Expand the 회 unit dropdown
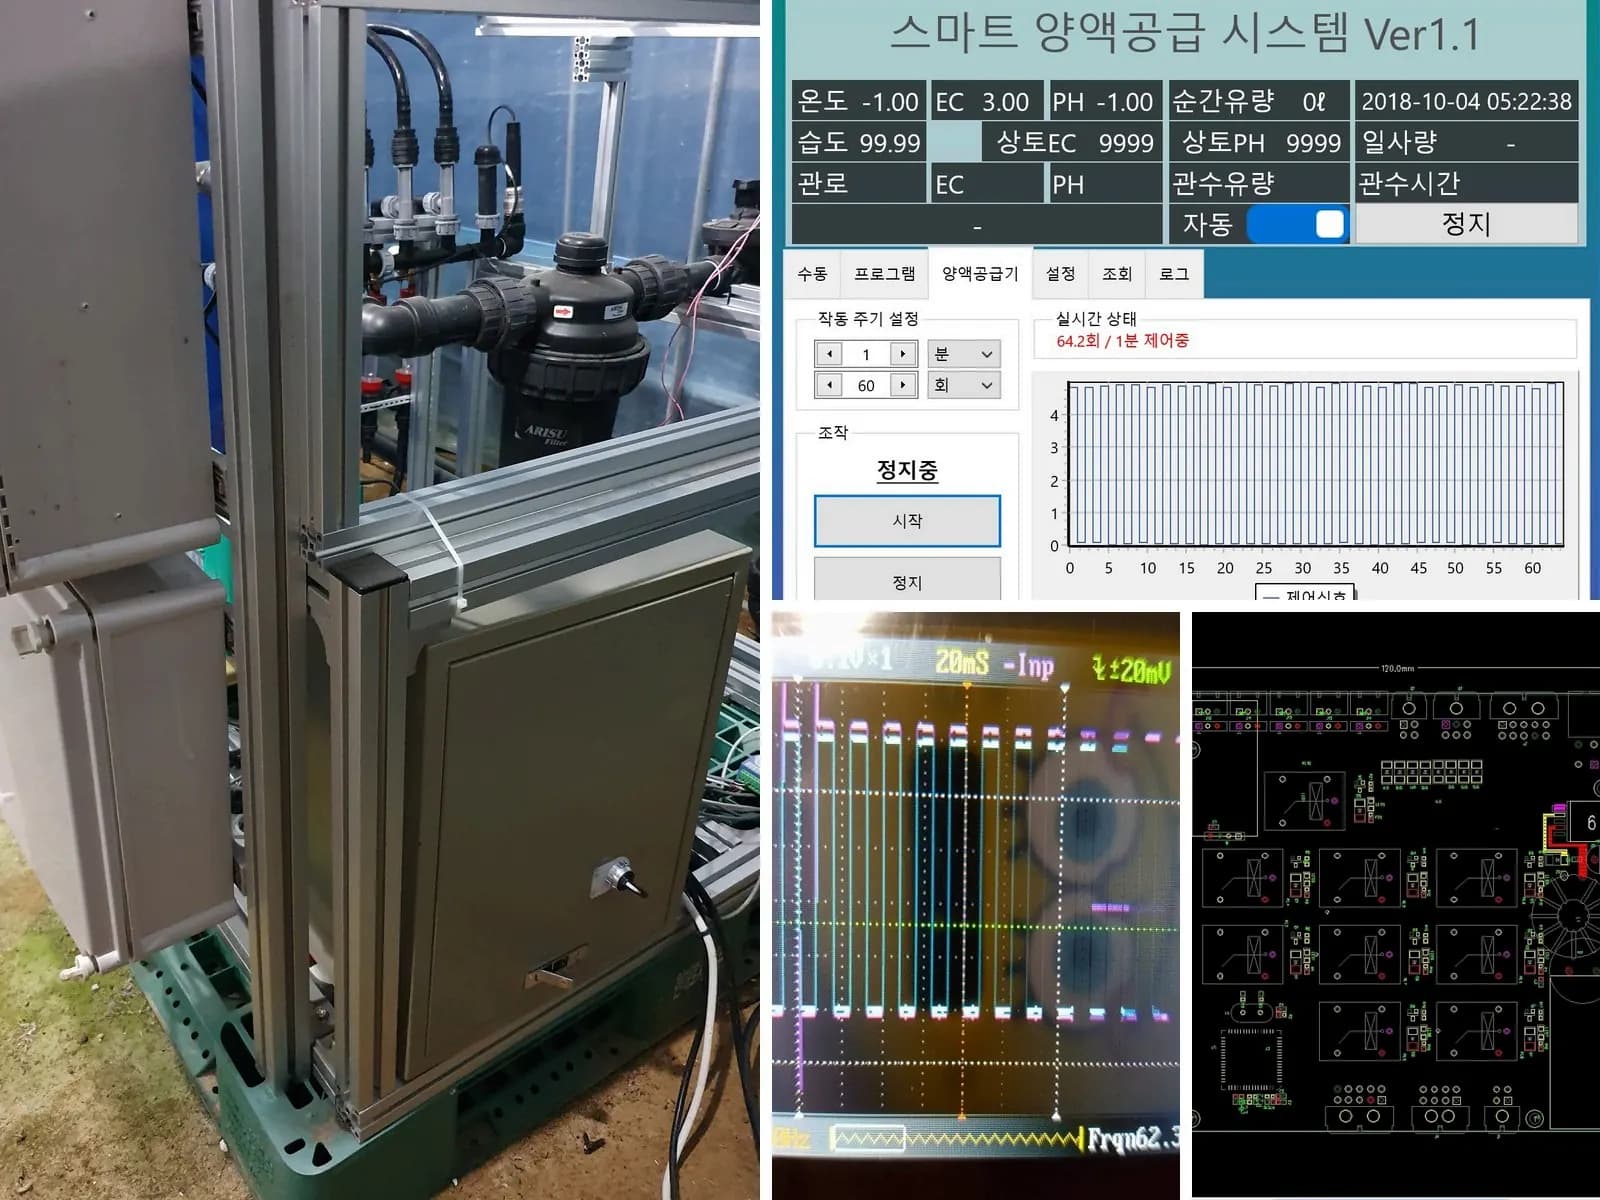Viewport: 1600px width, 1200px height. (x=964, y=385)
